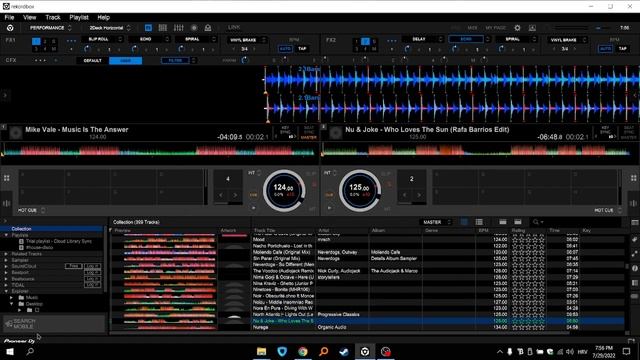Toggle FX1 AUTO BPM mode
This screenshot has width=640, height=360.
[x=285, y=49]
